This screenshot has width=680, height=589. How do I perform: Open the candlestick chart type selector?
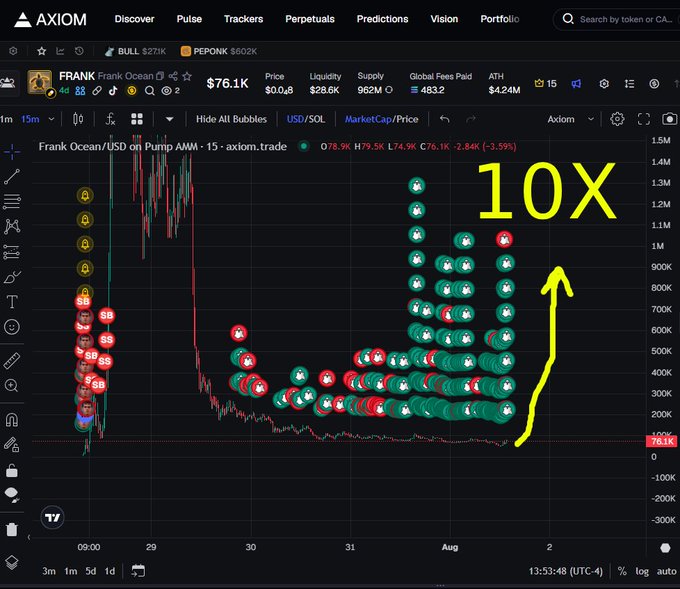[x=78, y=119]
